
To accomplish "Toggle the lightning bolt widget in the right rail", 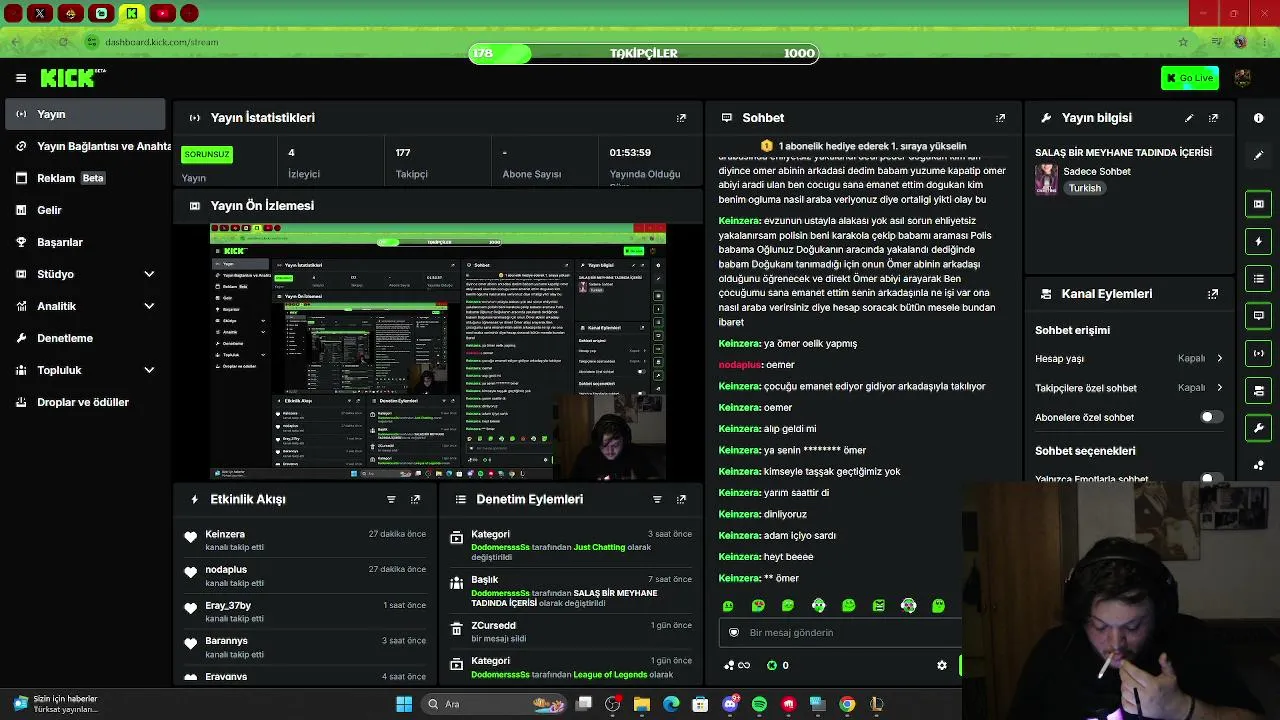I will (x=1258, y=241).
